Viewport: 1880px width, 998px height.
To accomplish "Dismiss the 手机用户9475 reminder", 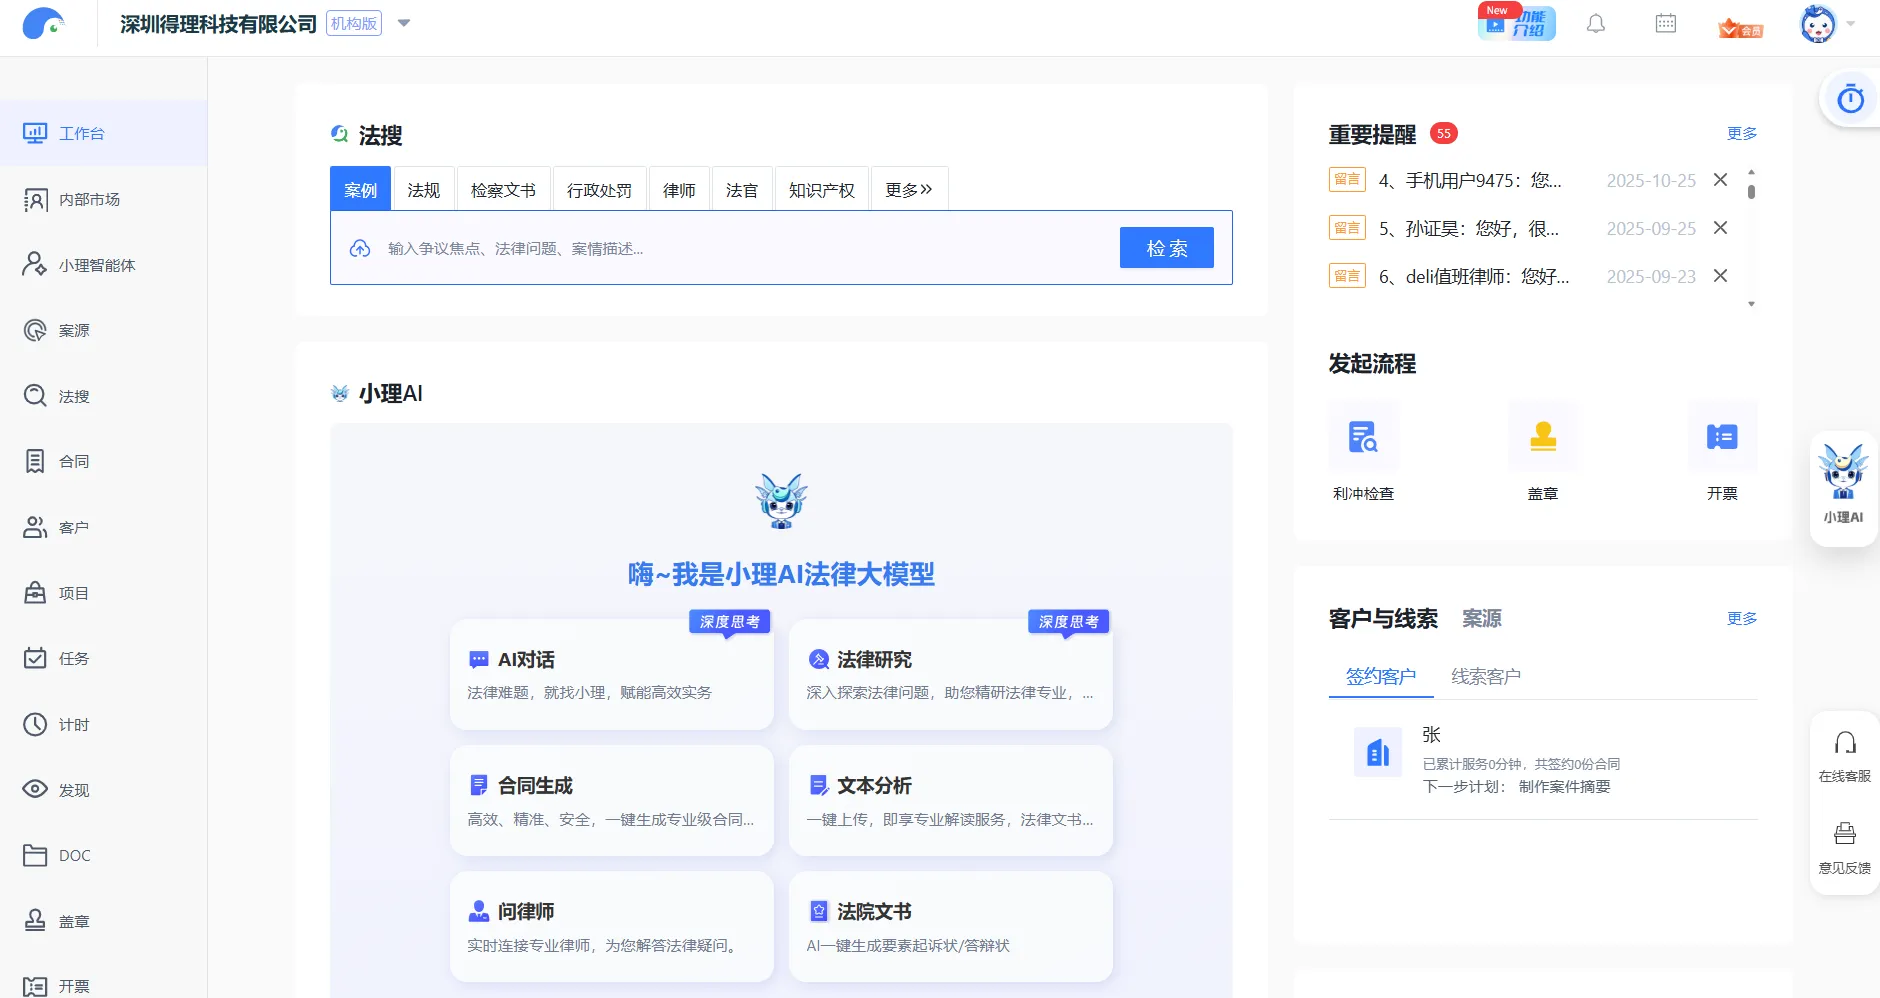I will (x=1720, y=180).
